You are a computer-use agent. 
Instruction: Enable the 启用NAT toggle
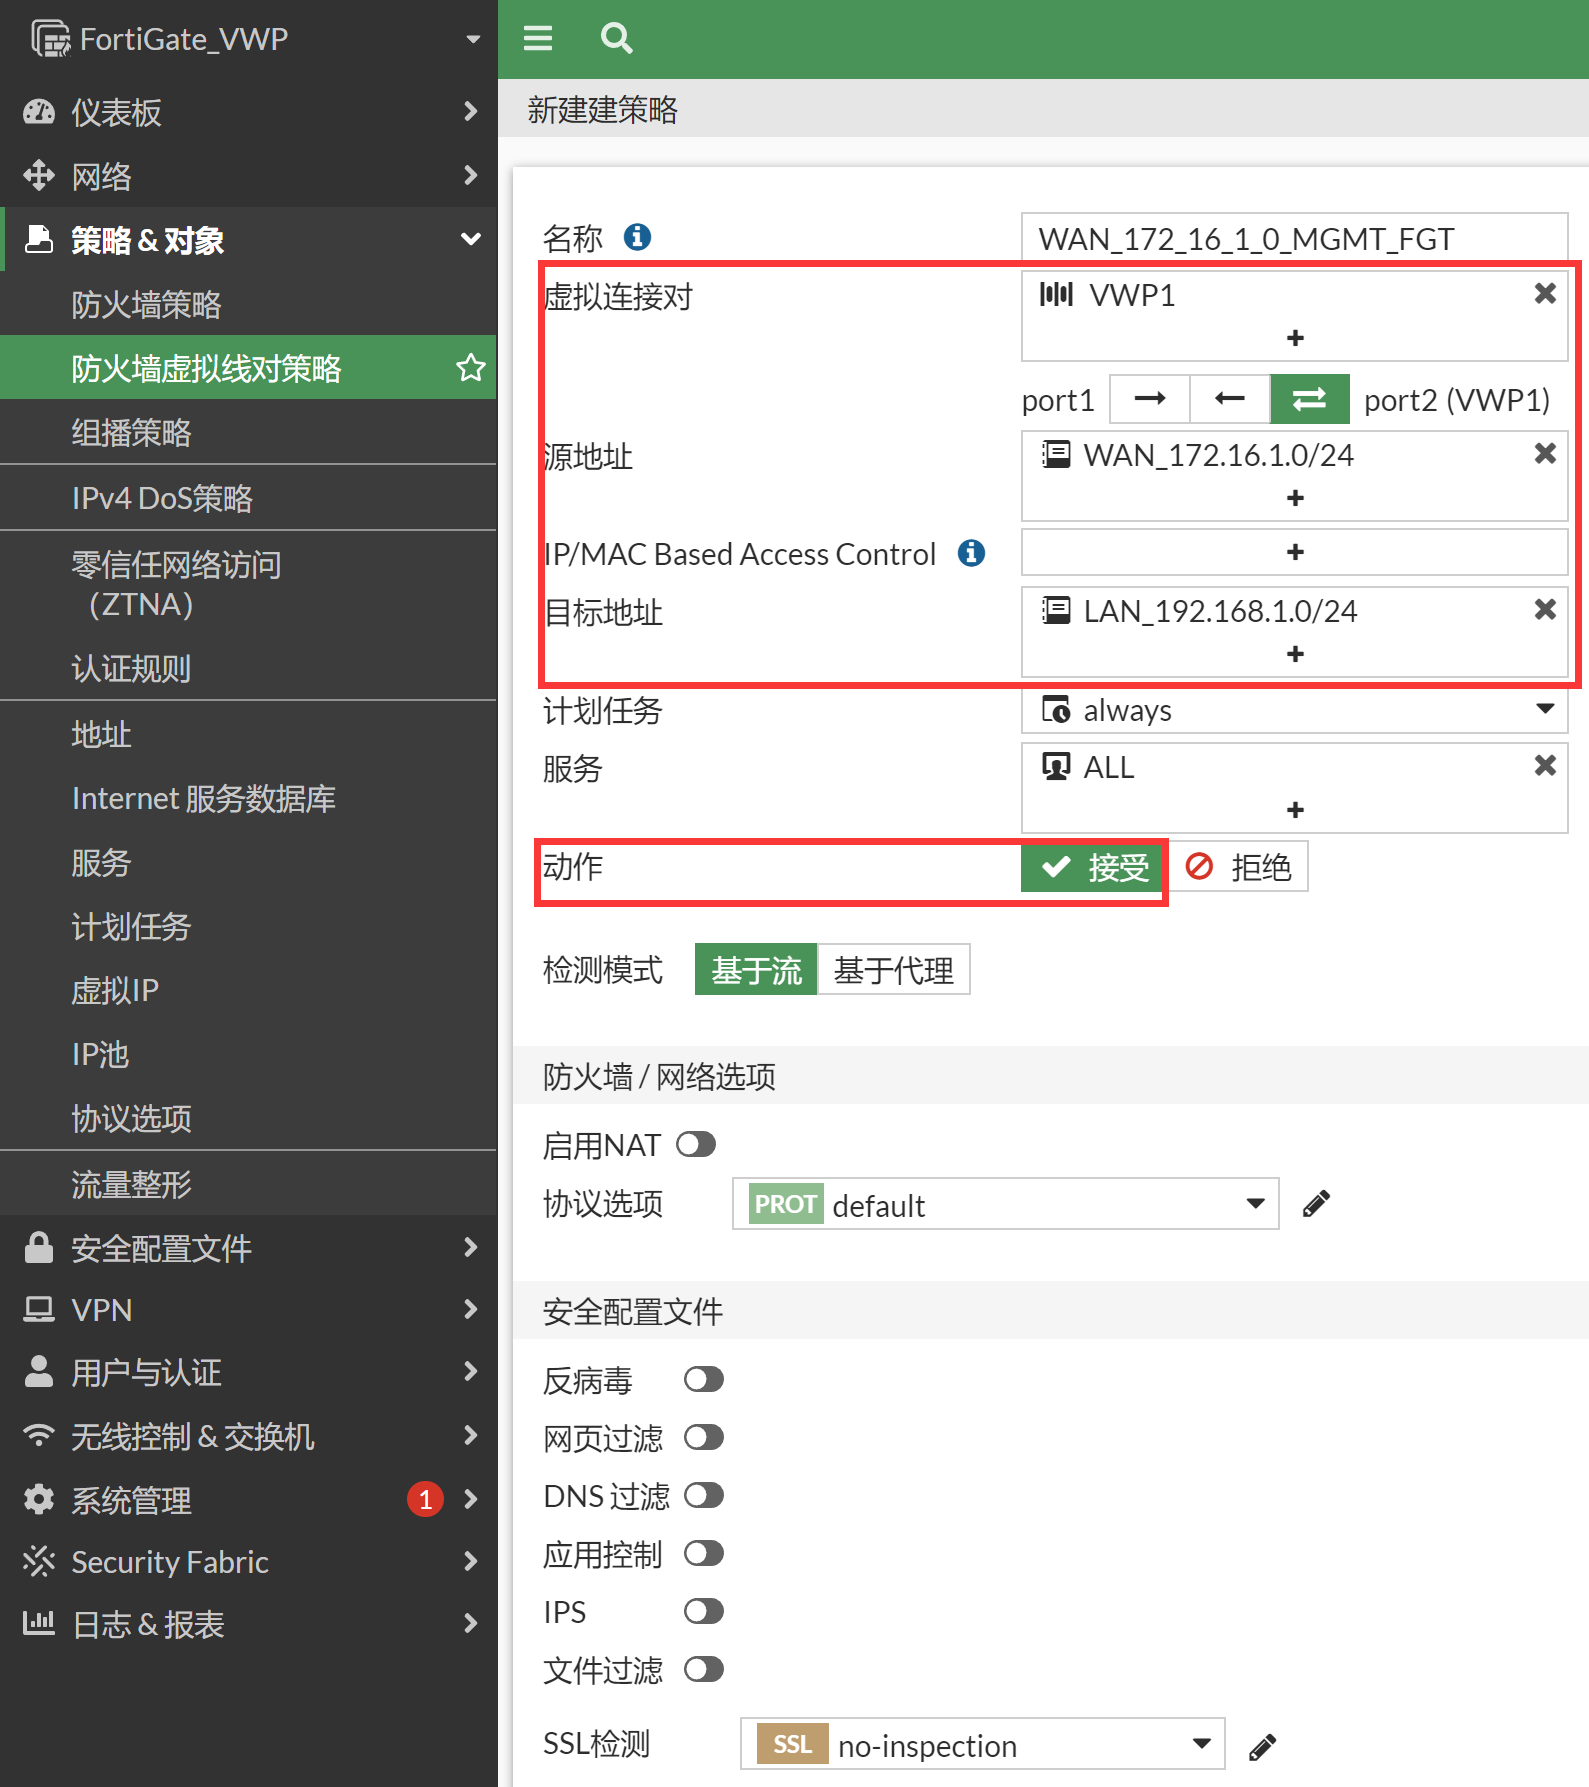tap(696, 1144)
